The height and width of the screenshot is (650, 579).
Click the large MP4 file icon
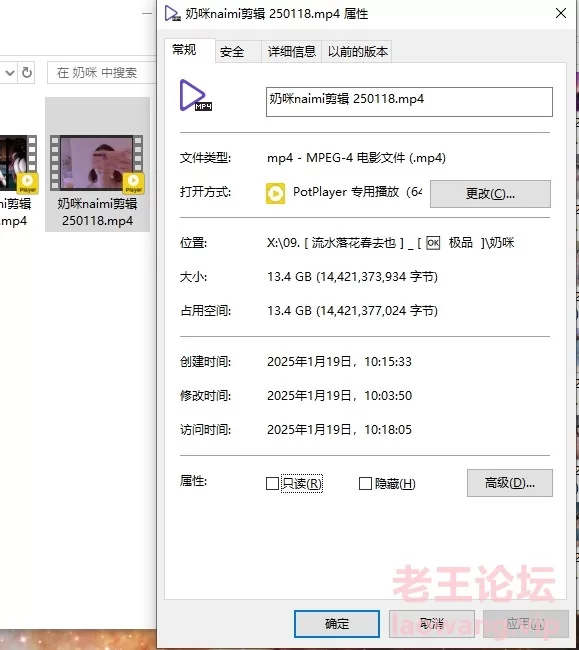pyautogui.click(x=195, y=95)
